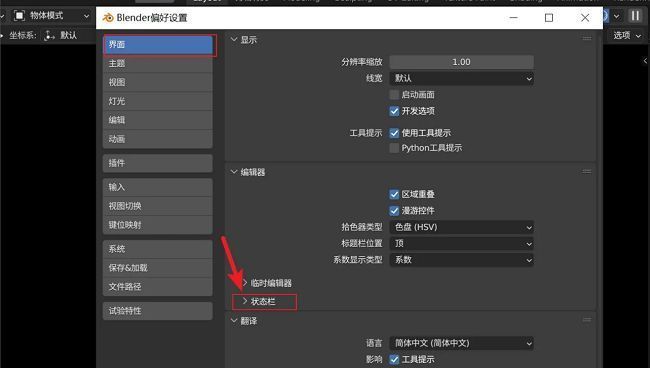
Task: Expand the 临时编辑器 subpanel
Action: 245,283
